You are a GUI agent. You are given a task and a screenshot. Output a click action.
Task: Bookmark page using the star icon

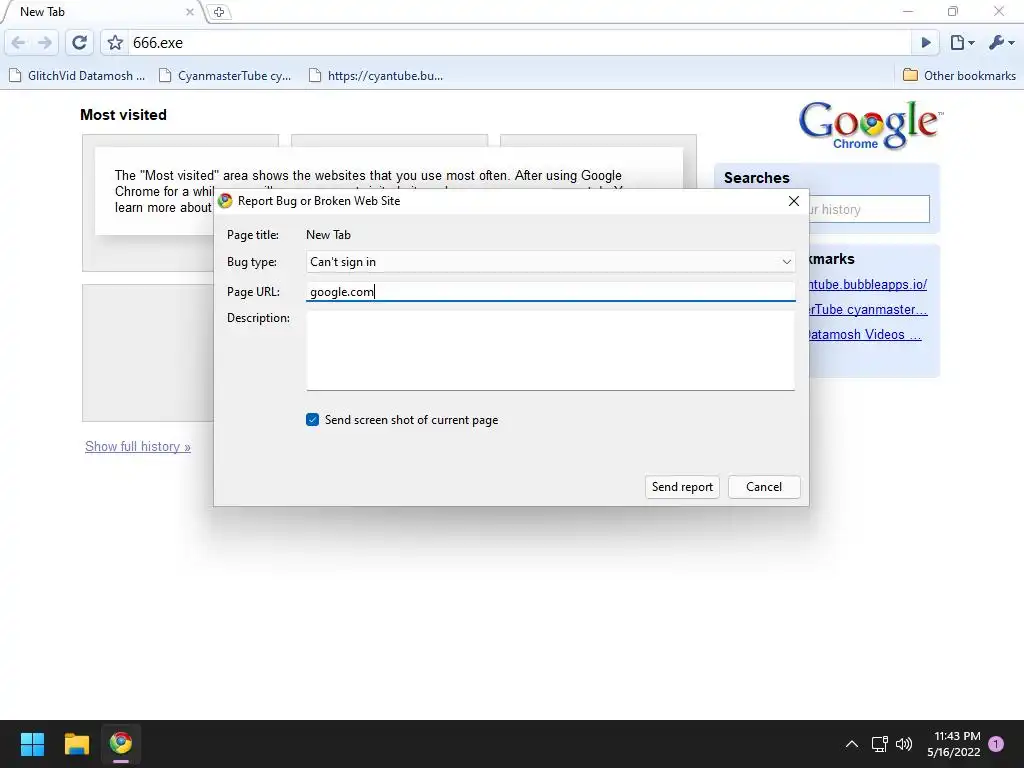[x=116, y=42]
